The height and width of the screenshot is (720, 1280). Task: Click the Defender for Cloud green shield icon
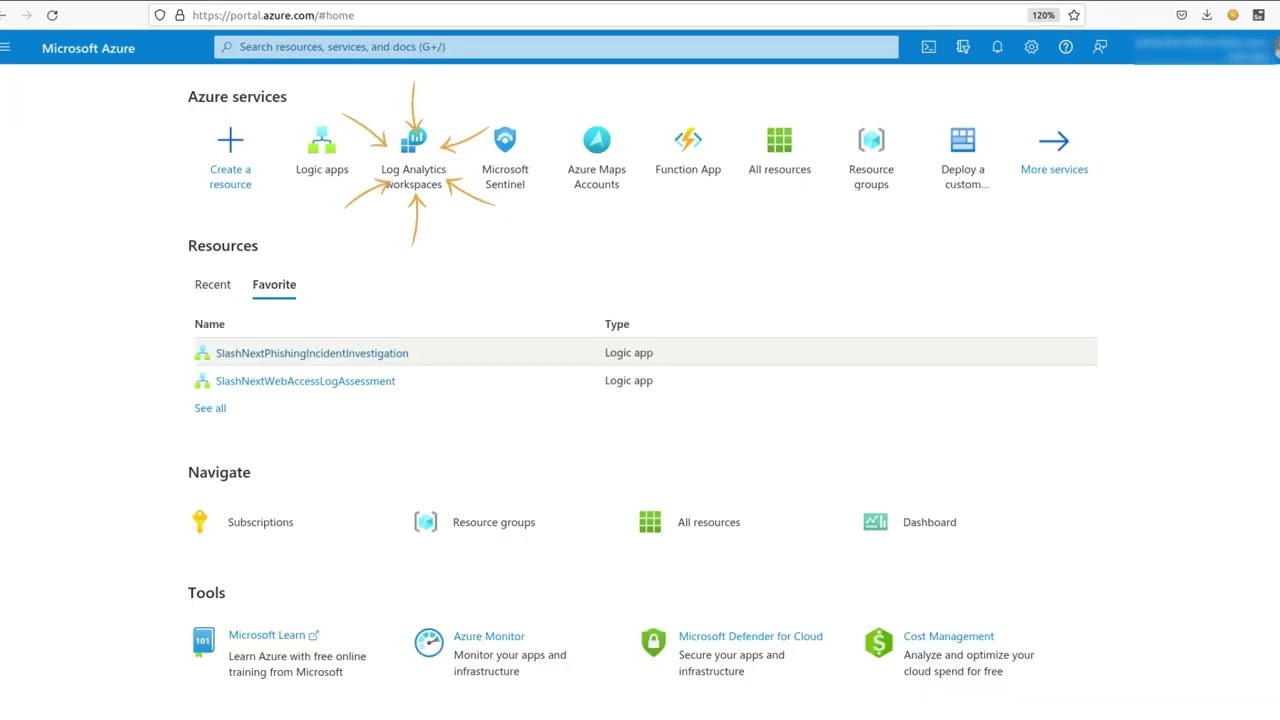point(653,642)
